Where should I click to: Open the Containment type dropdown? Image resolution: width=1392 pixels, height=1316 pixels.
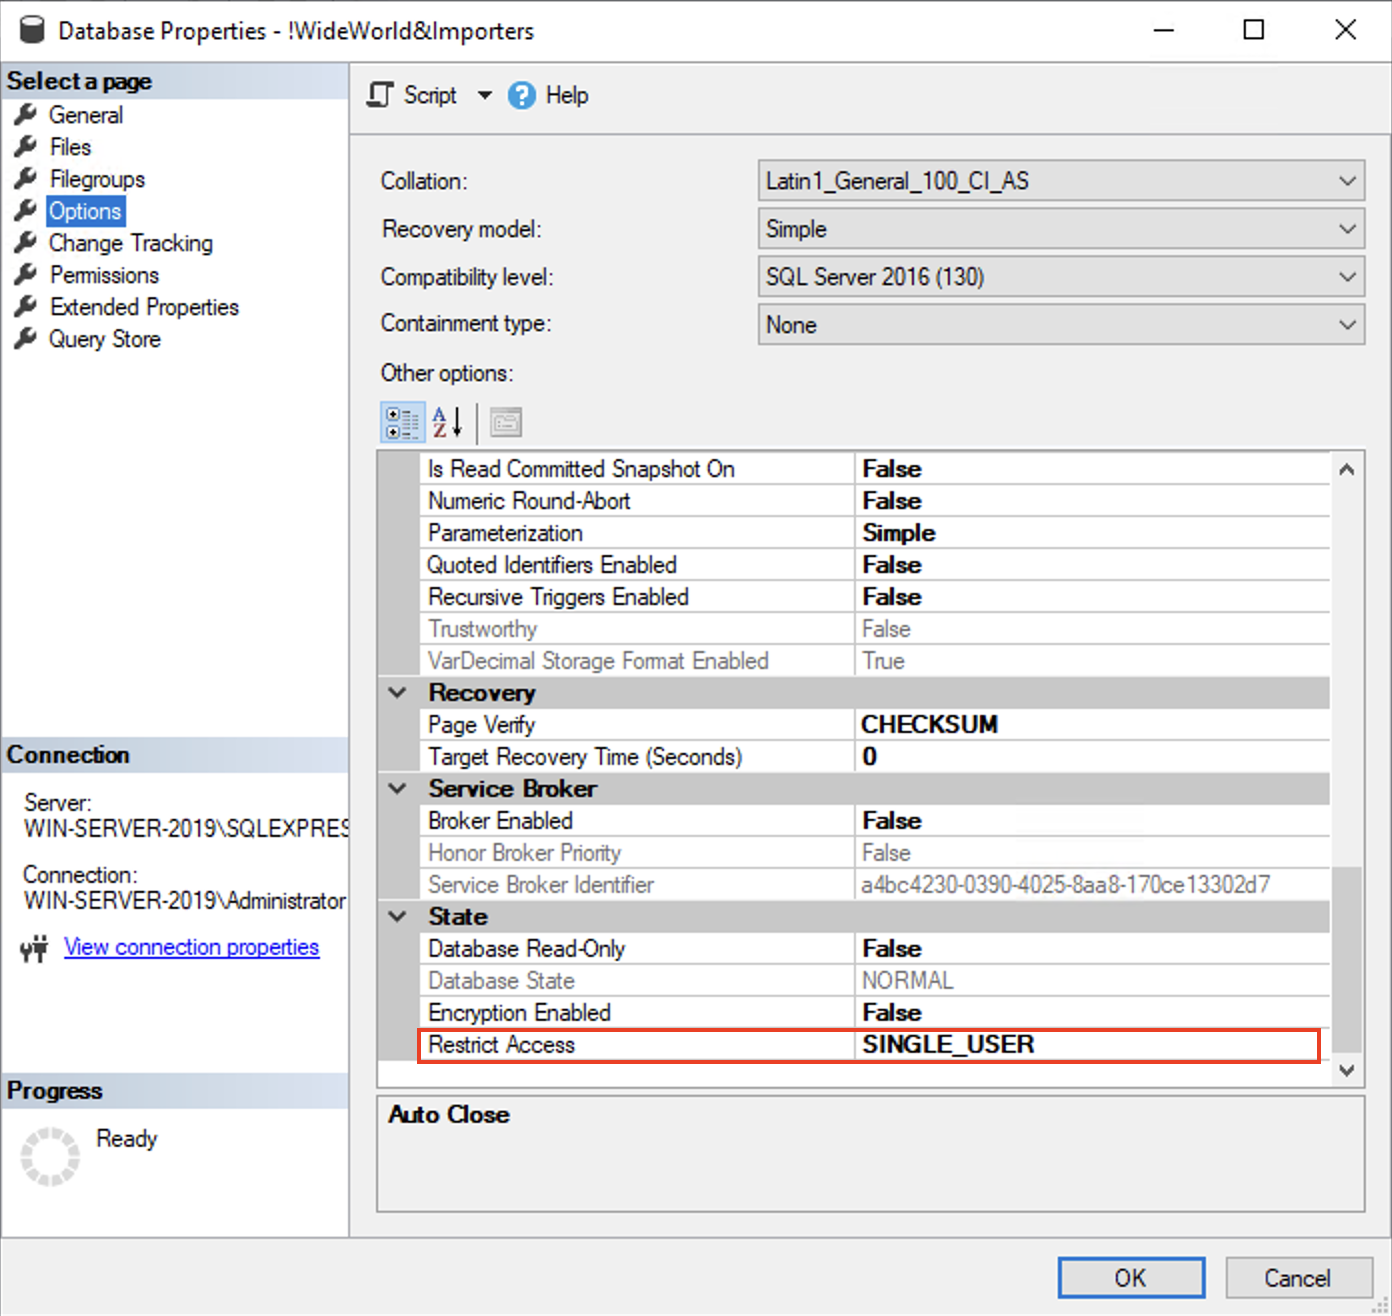(x=1061, y=325)
